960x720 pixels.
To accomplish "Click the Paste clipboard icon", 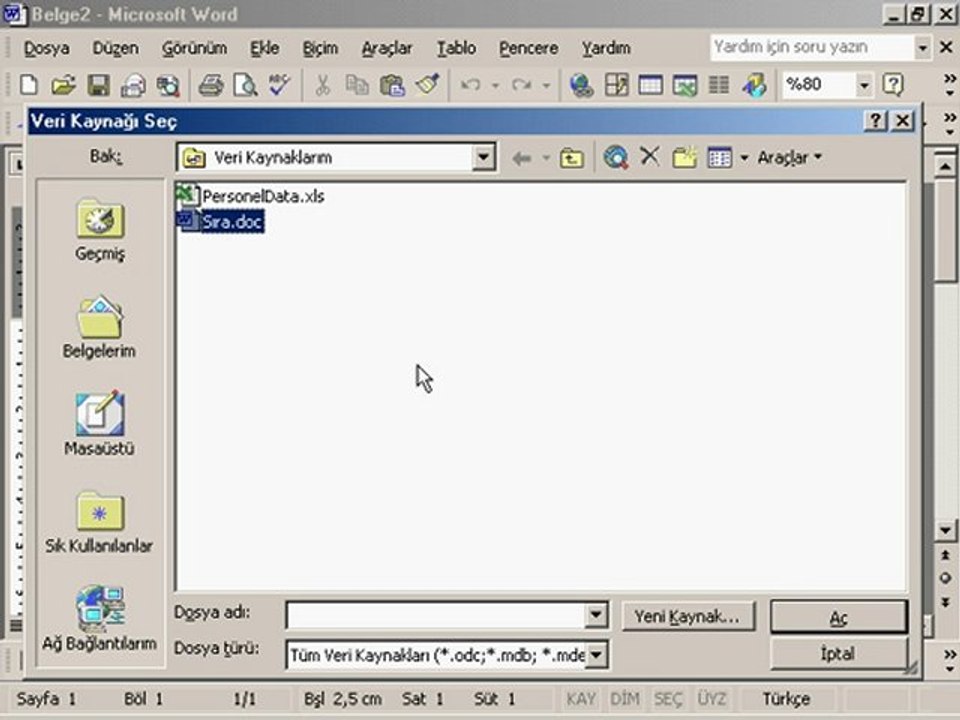I will [392, 85].
